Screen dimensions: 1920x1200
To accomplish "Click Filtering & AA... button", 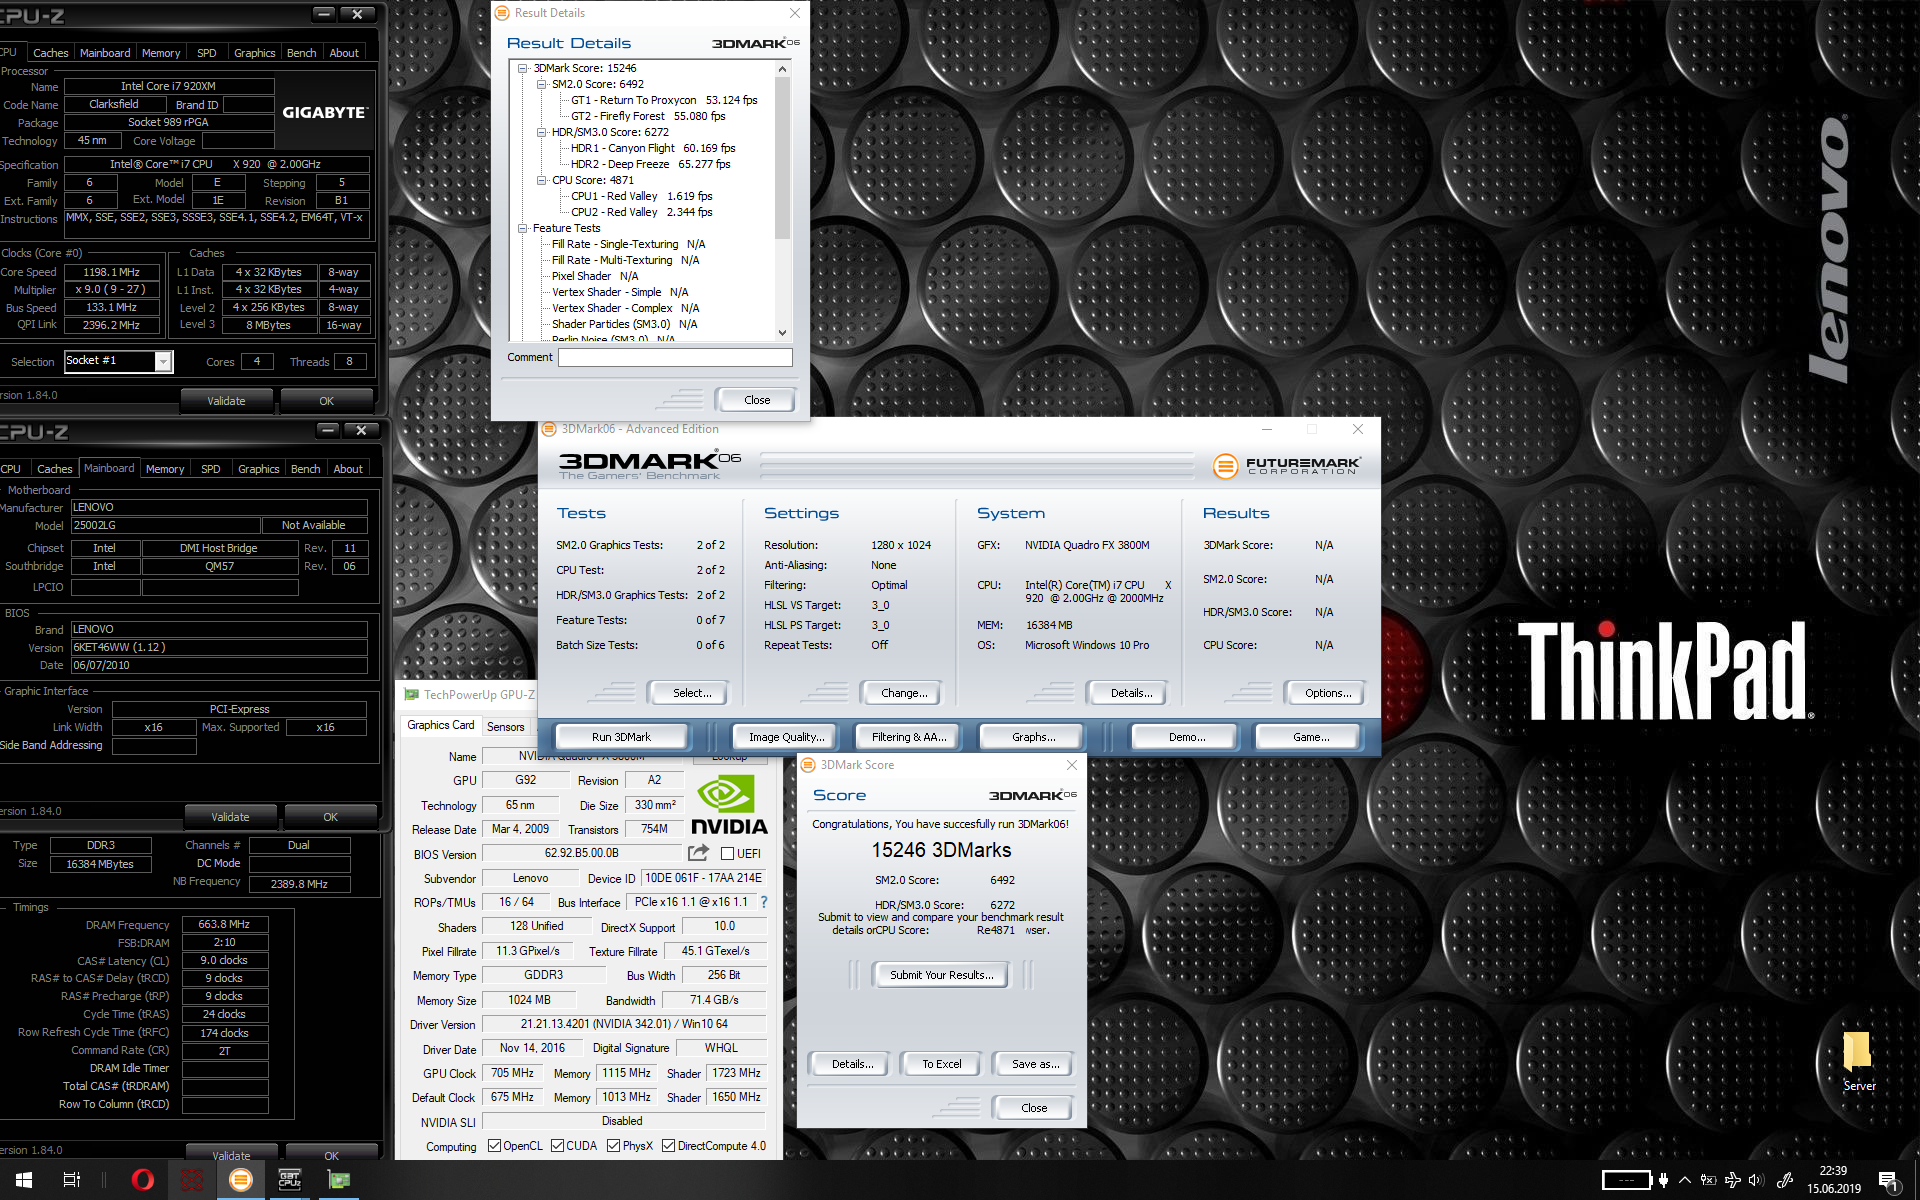I will tap(908, 737).
